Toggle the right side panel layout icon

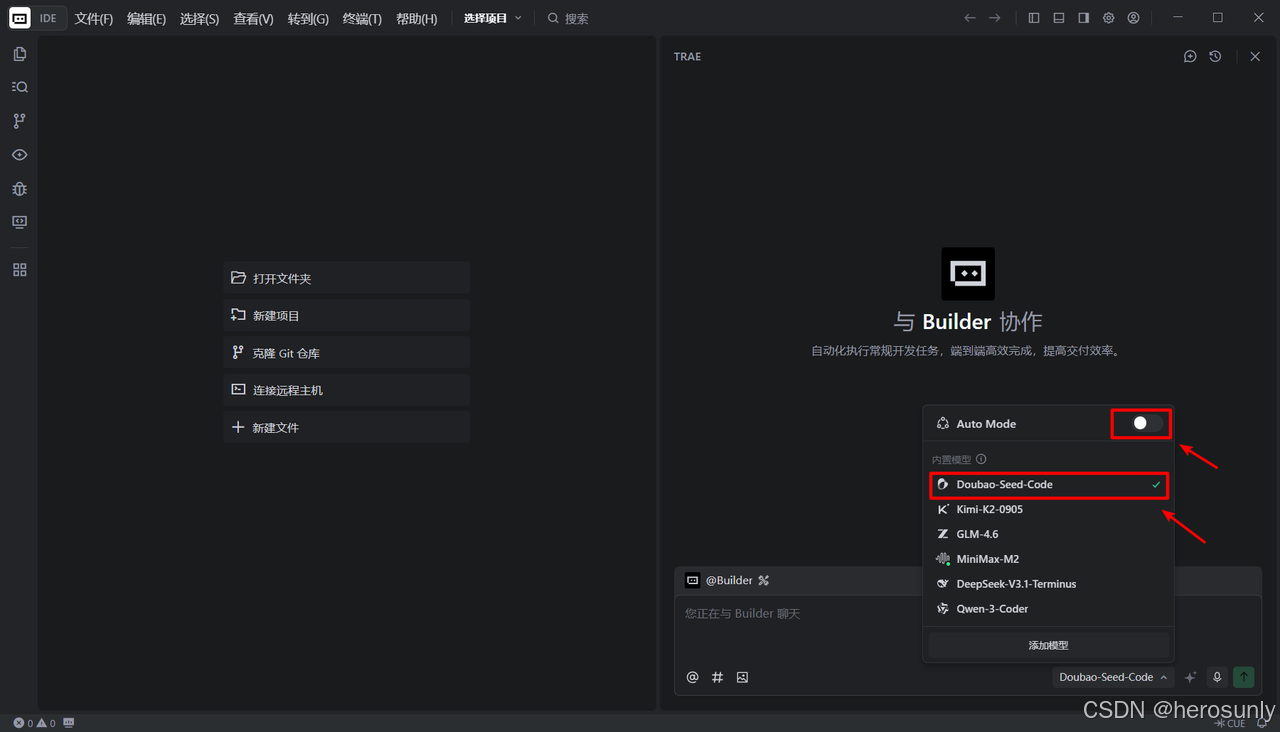tap(1084, 18)
